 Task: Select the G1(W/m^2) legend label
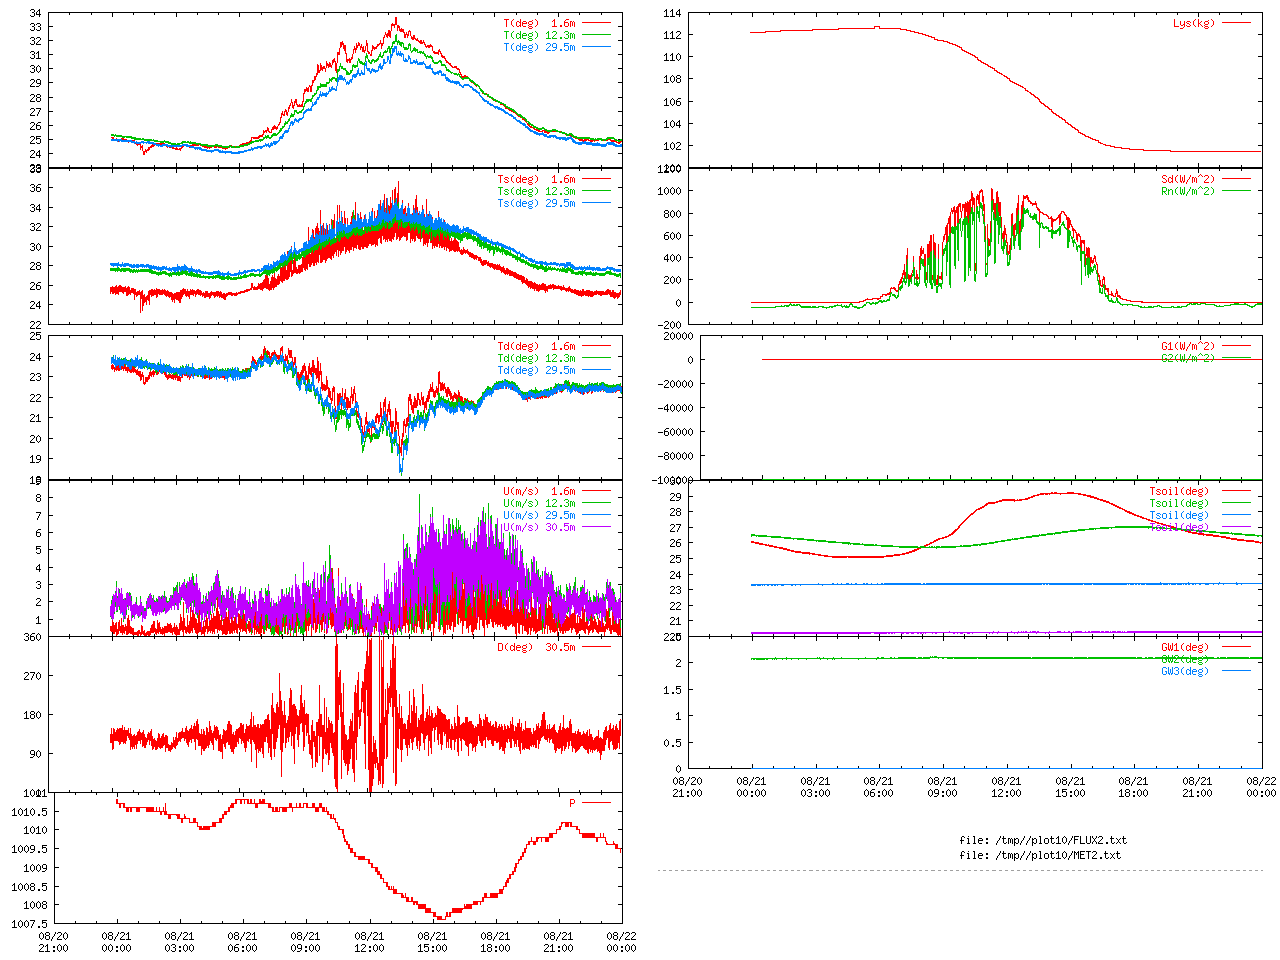[1188, 346]
